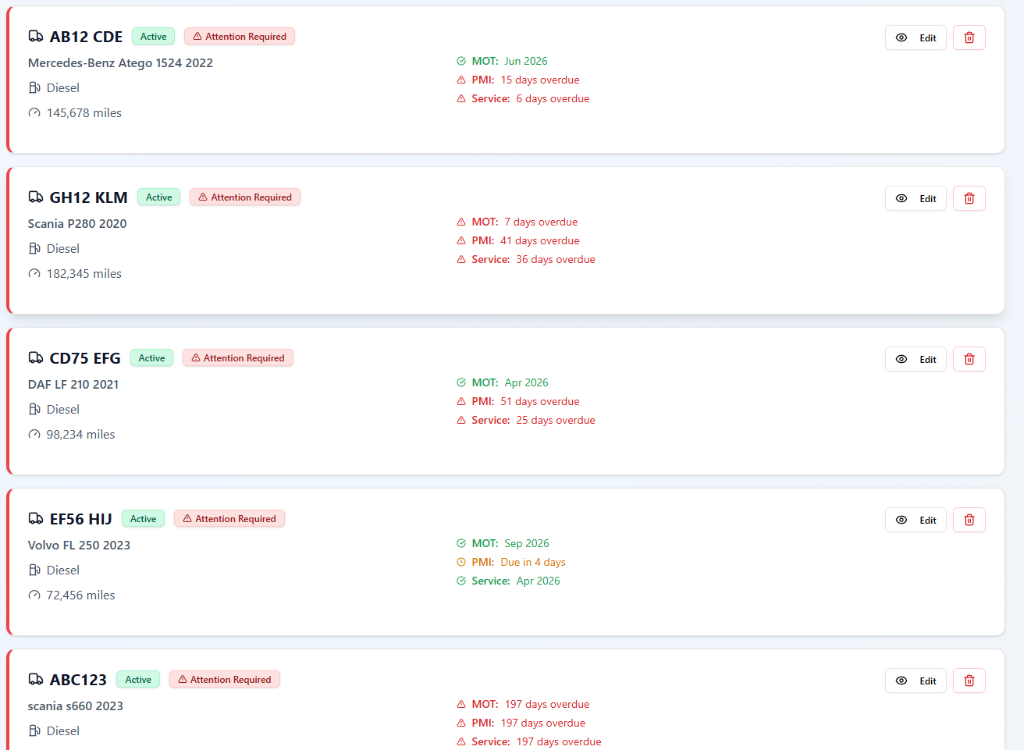Click truck icon beside CD75 EFG
The width and height of the screenshot is (1024, 750).
click(36, 357)
